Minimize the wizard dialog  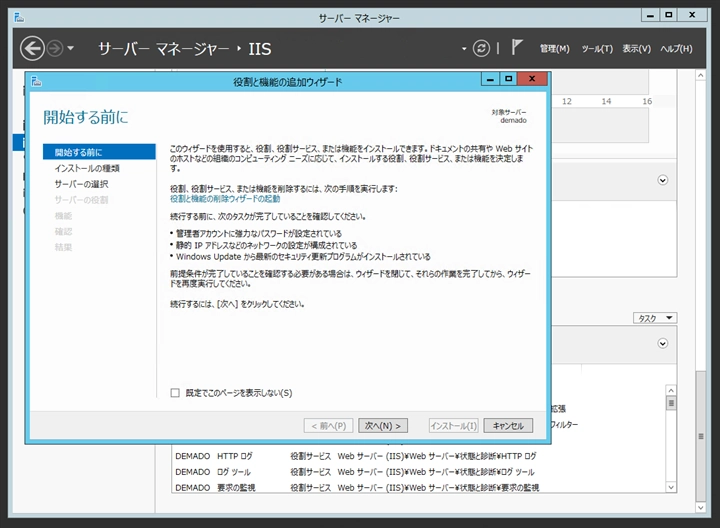490,79
